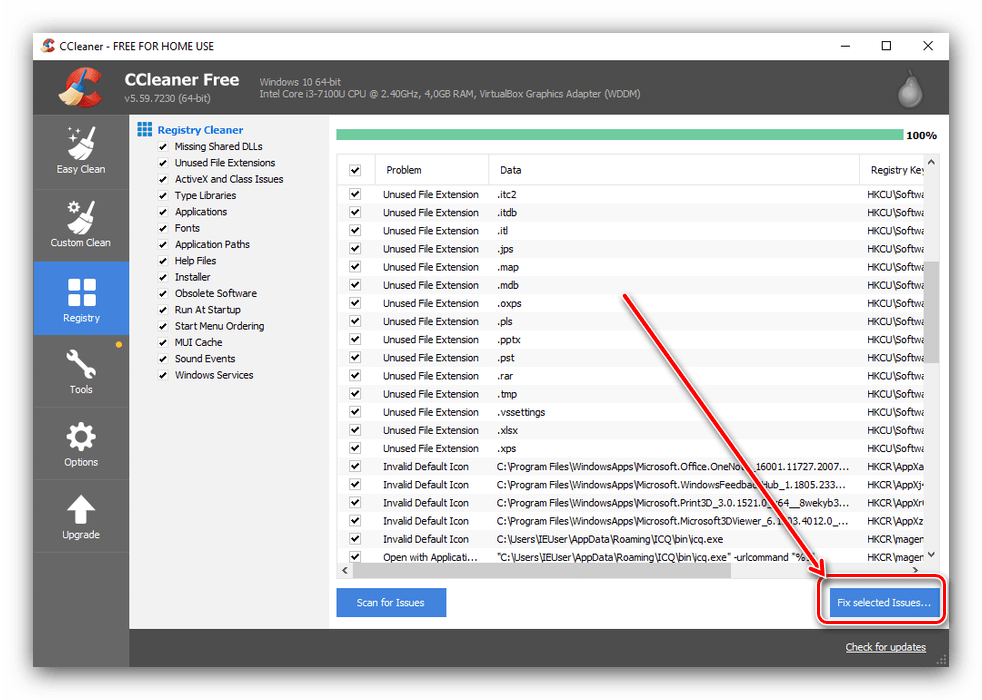Maximize the CCleaner window

click(886, 46)
